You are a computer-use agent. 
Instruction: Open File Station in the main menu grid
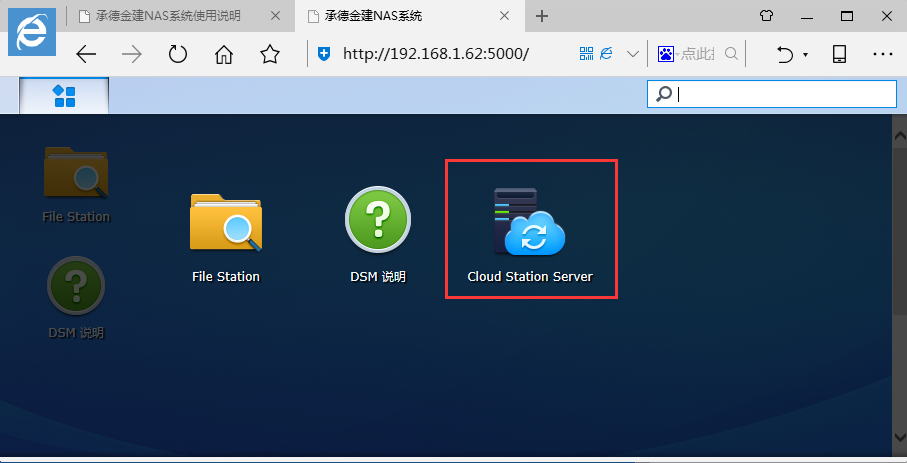coord(226,237)
